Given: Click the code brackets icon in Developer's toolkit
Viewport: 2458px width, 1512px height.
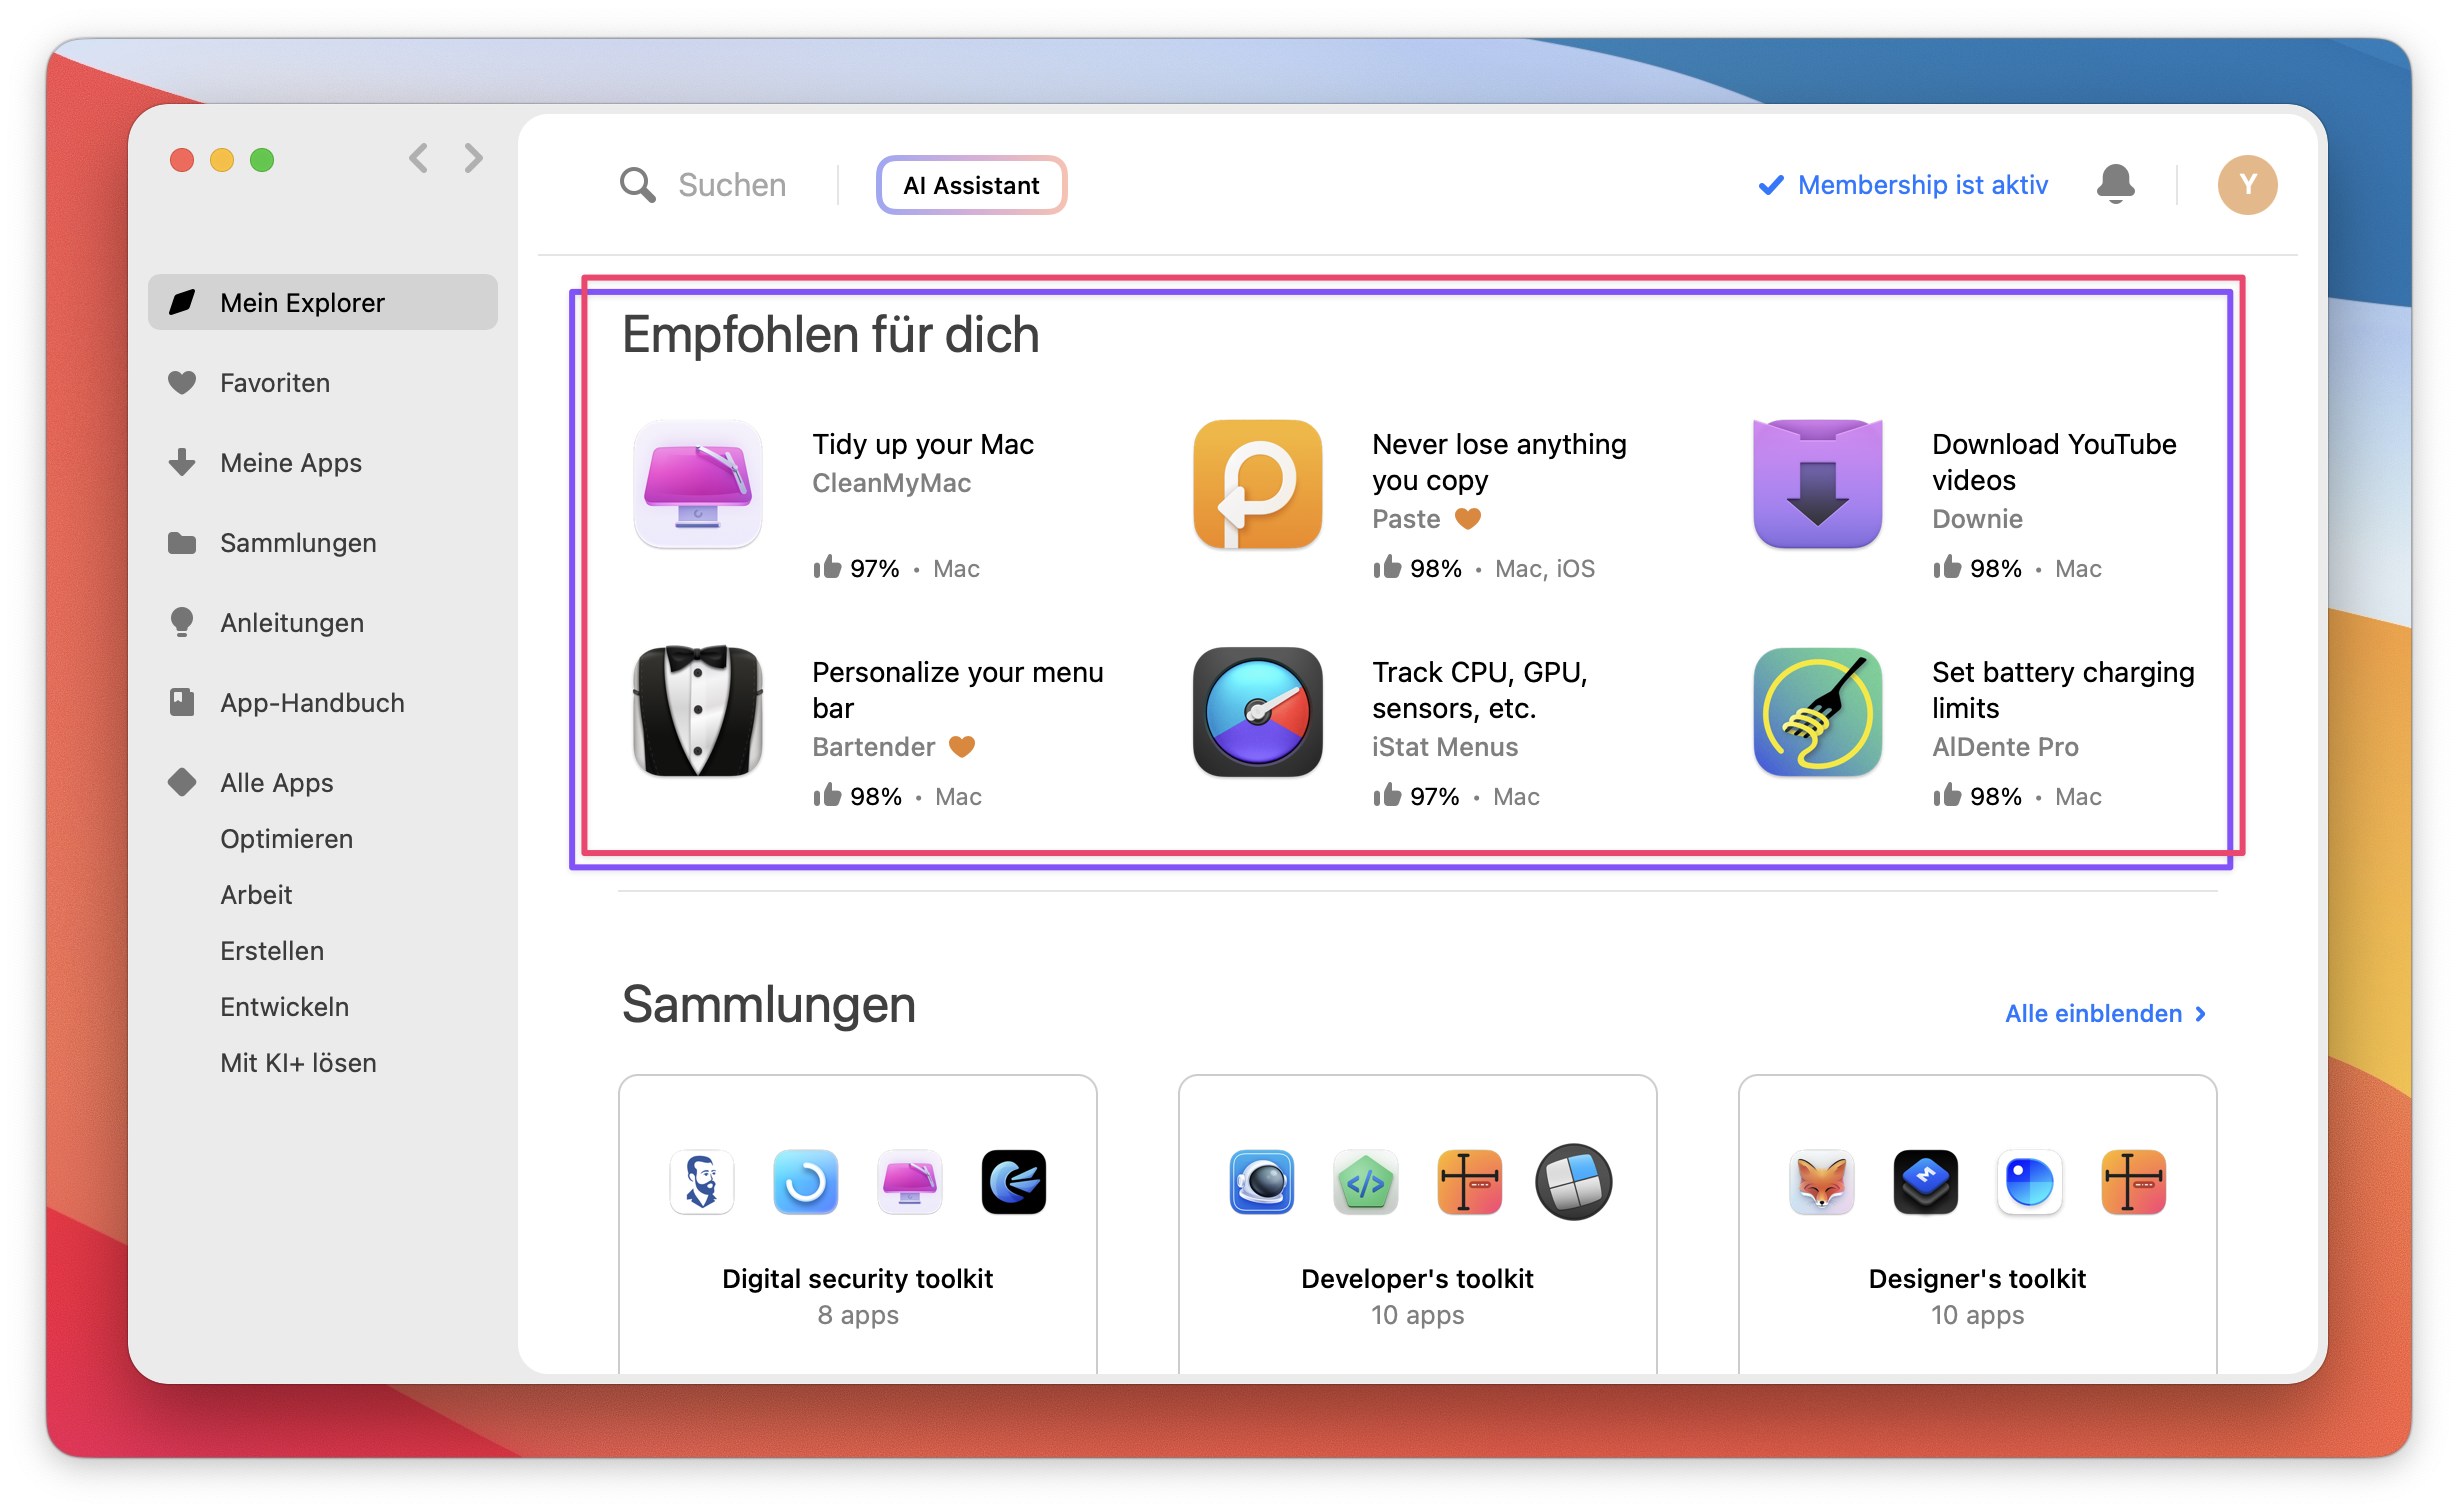Looking at the screenshot, I should point(1366,1182).
